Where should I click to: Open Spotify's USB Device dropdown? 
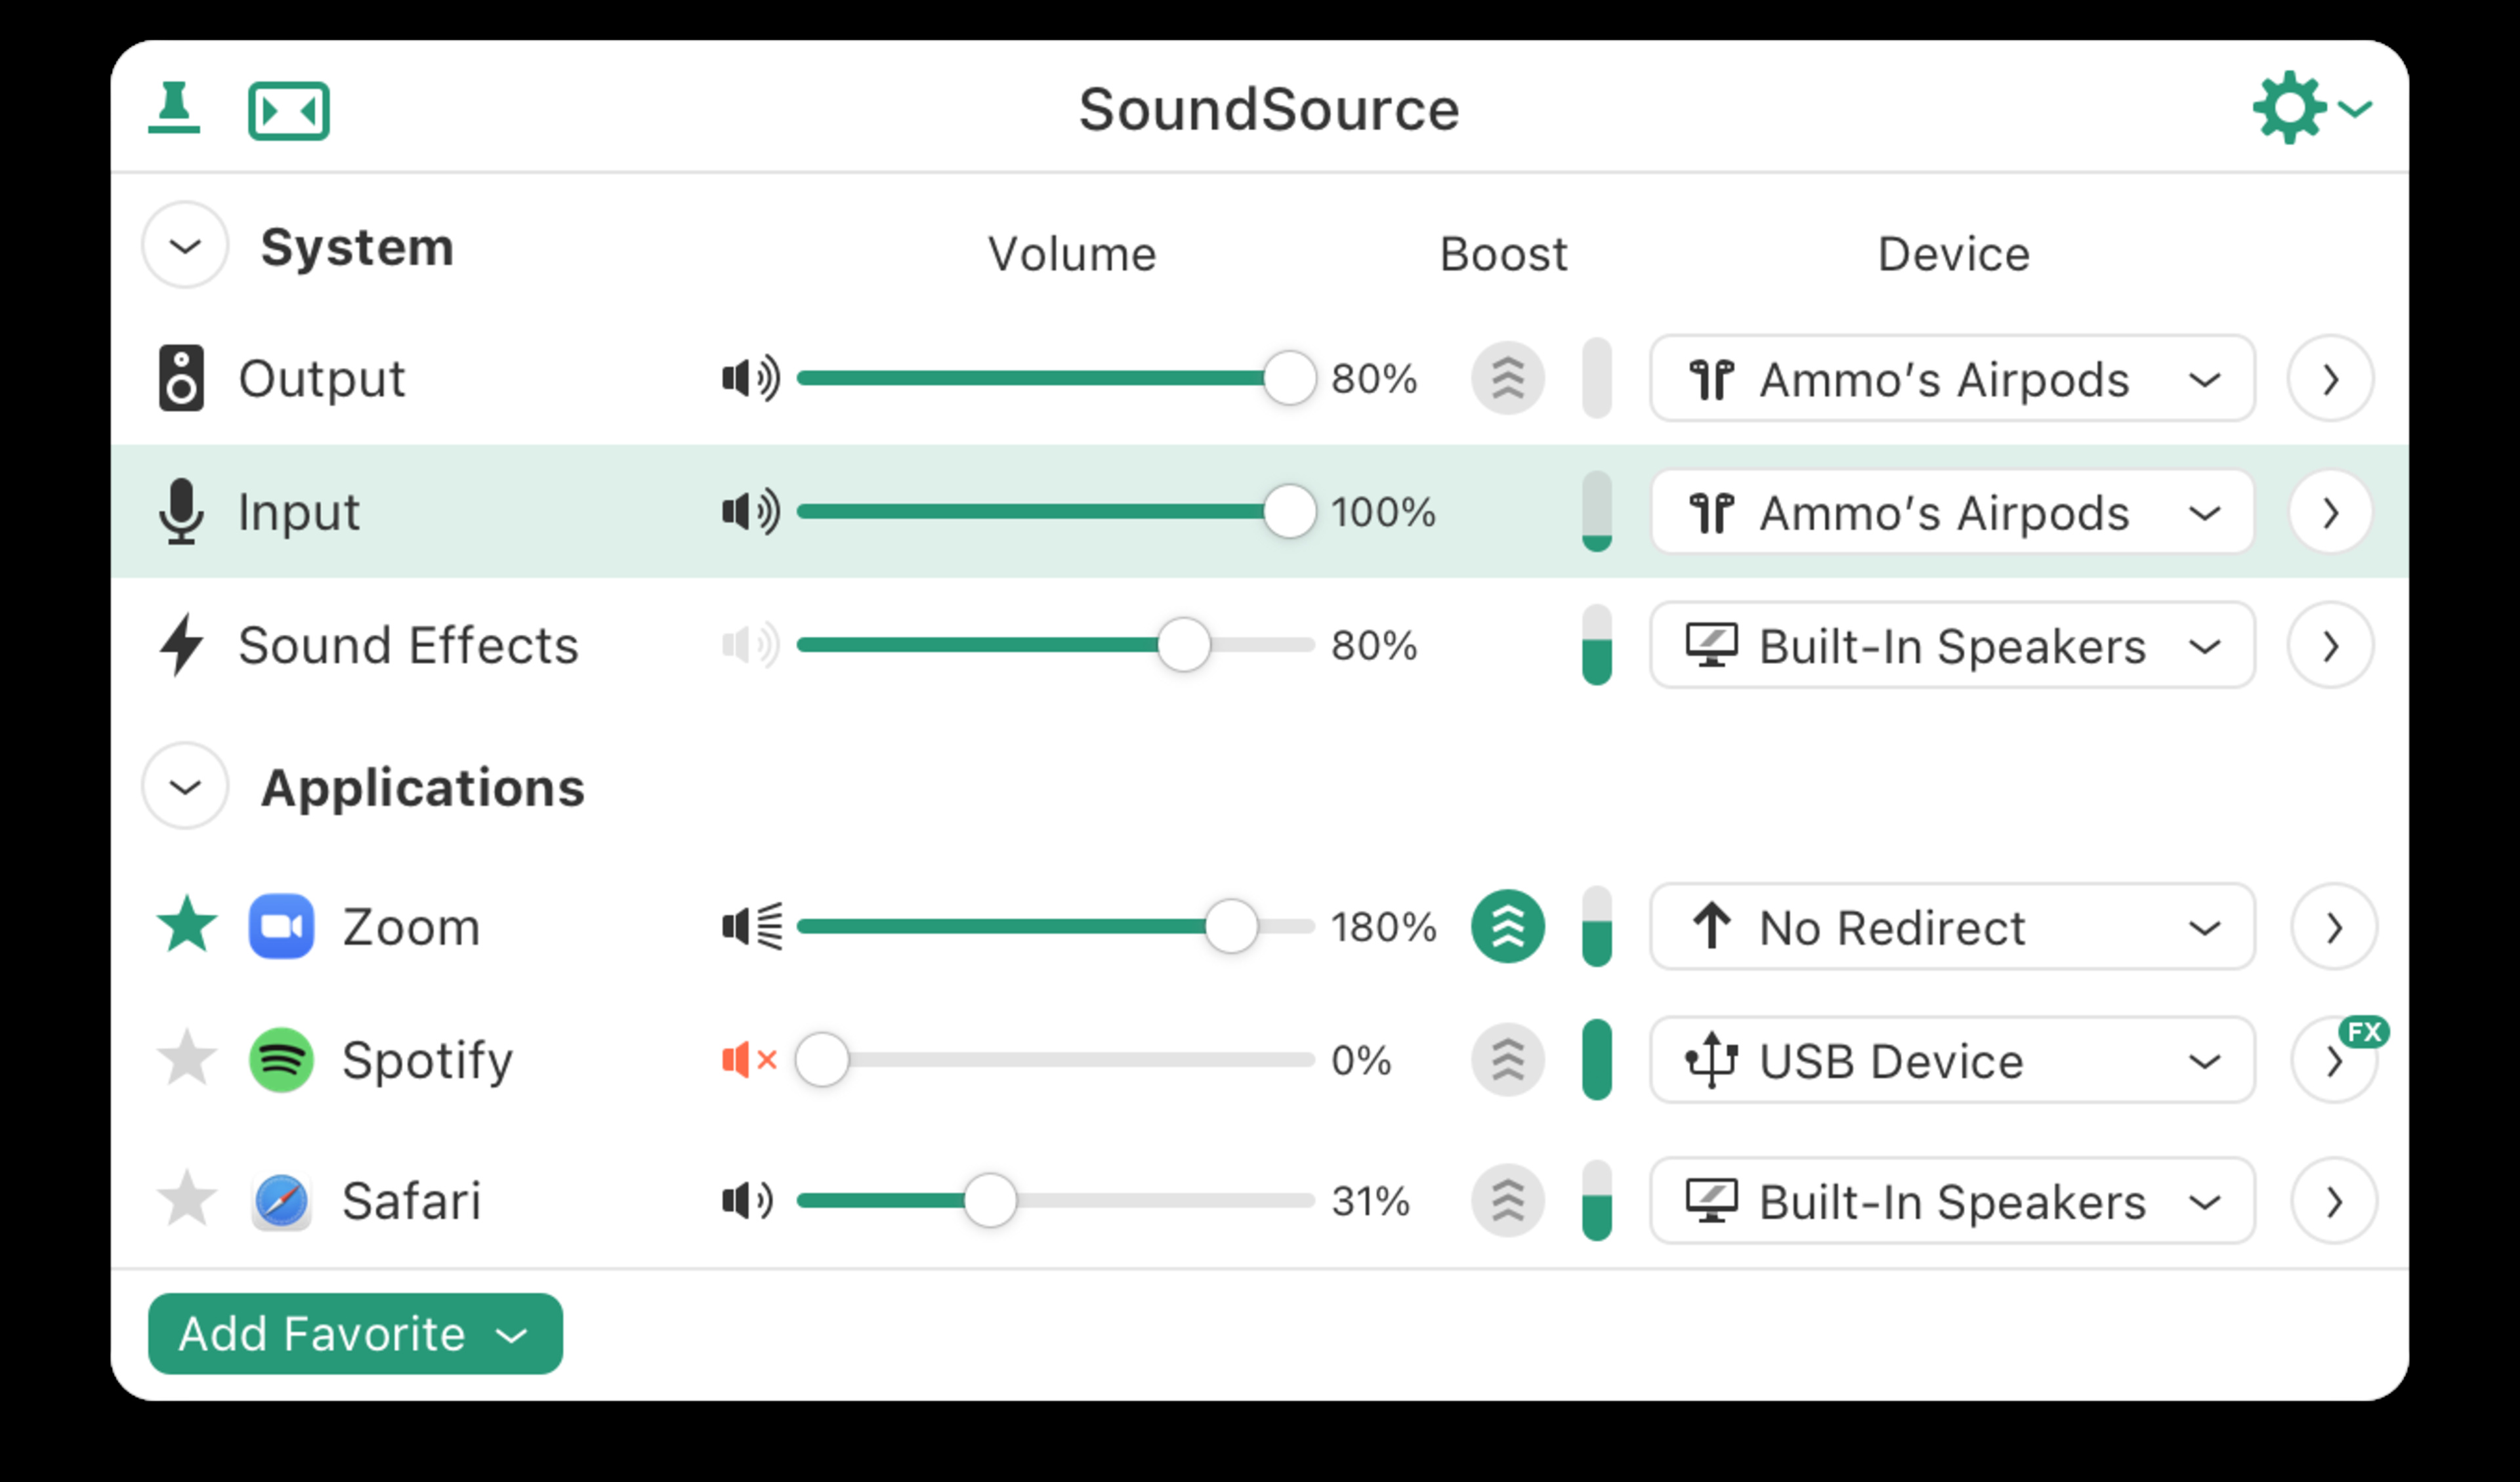(x=1951, y=1061)
